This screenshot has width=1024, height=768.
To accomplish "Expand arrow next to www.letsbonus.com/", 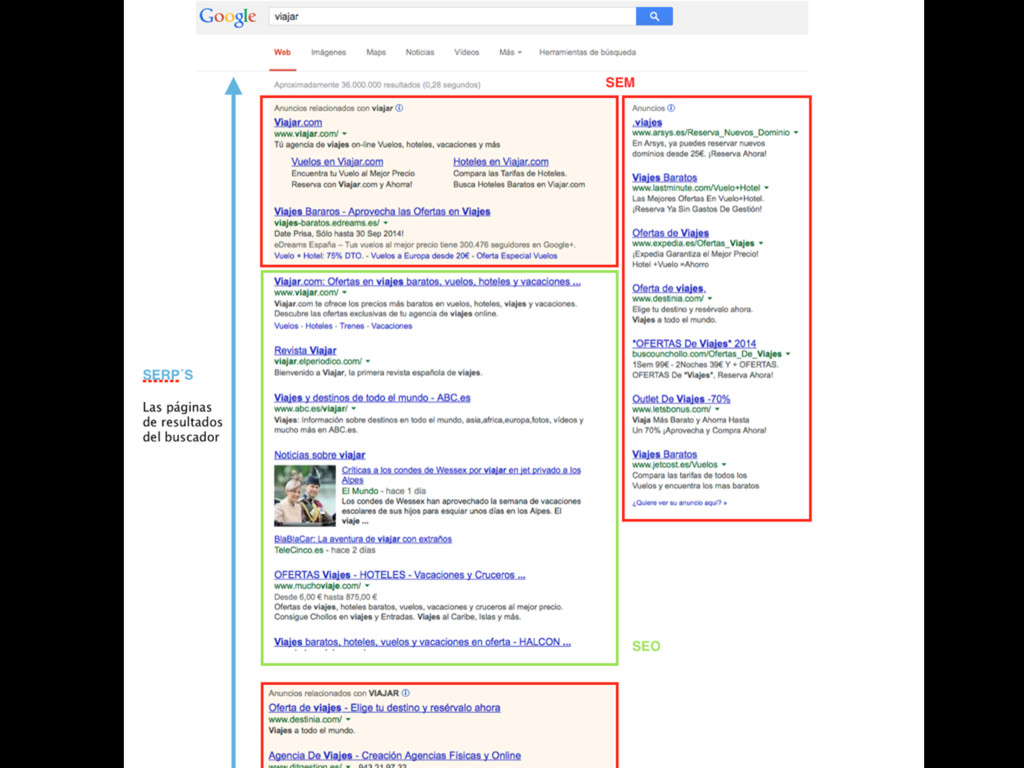I will tap(717, 409).
